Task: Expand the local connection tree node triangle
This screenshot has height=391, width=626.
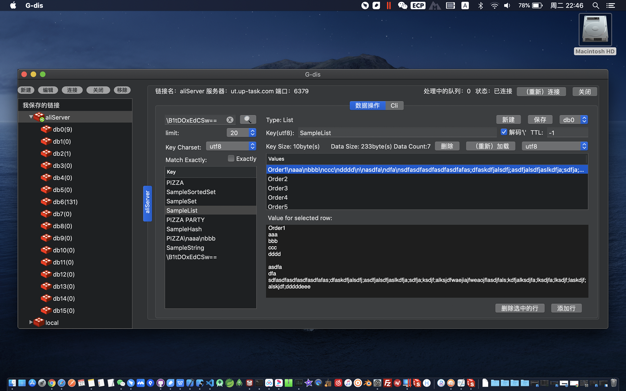Action: (31, 322)
